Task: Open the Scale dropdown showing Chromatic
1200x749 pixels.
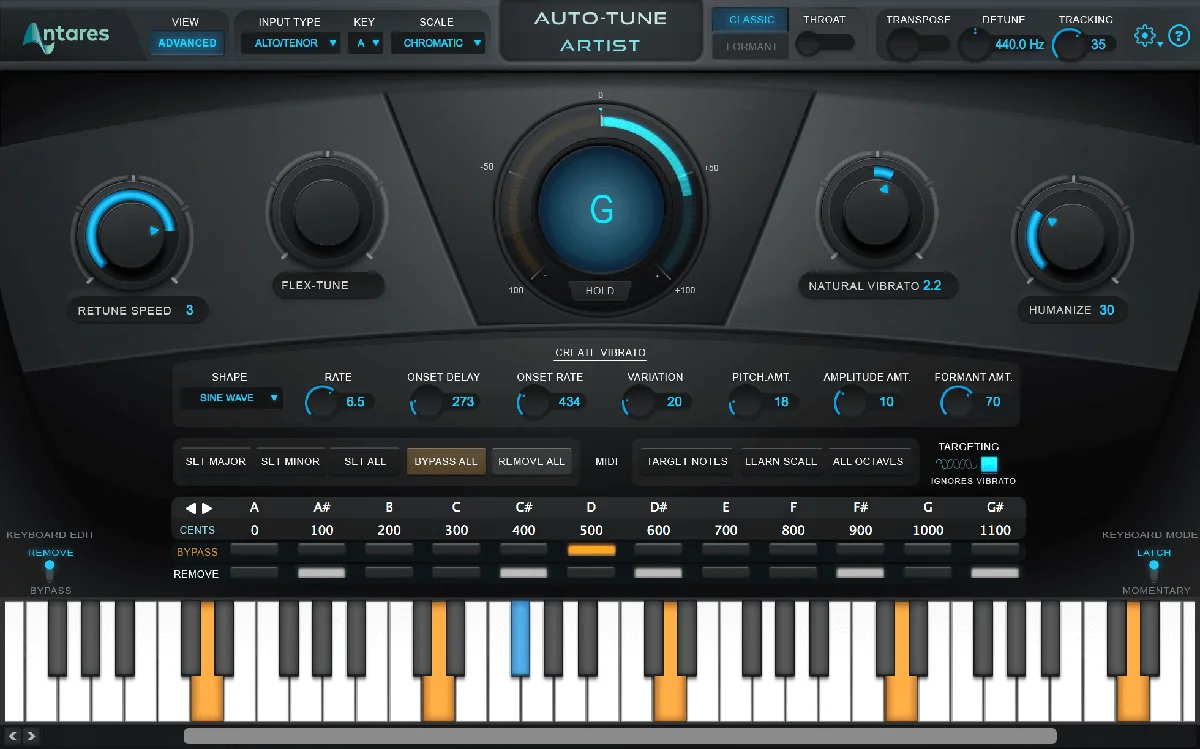Action: point(438,43)
